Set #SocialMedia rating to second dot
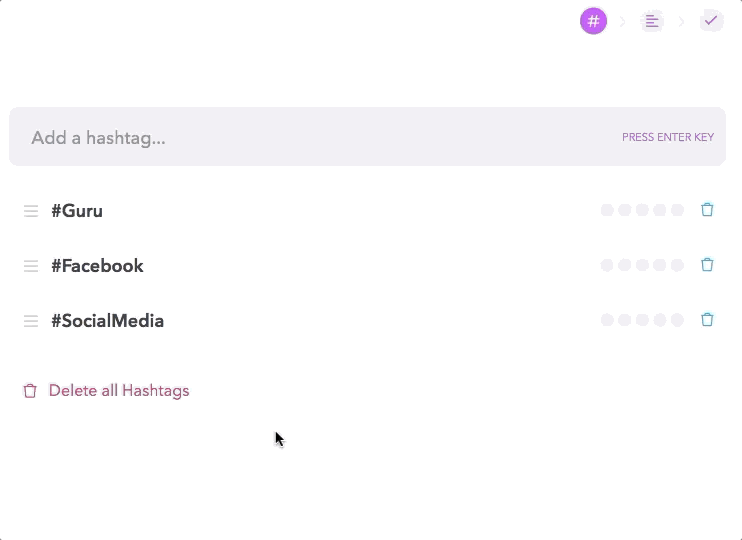742x540 pixels. tap(625, 320)
